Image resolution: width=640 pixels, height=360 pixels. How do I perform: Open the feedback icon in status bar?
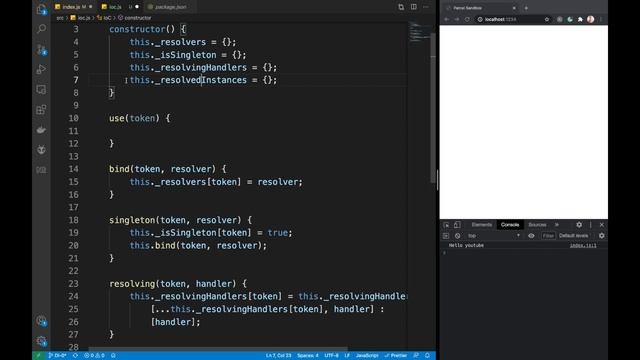pos(416,356)
